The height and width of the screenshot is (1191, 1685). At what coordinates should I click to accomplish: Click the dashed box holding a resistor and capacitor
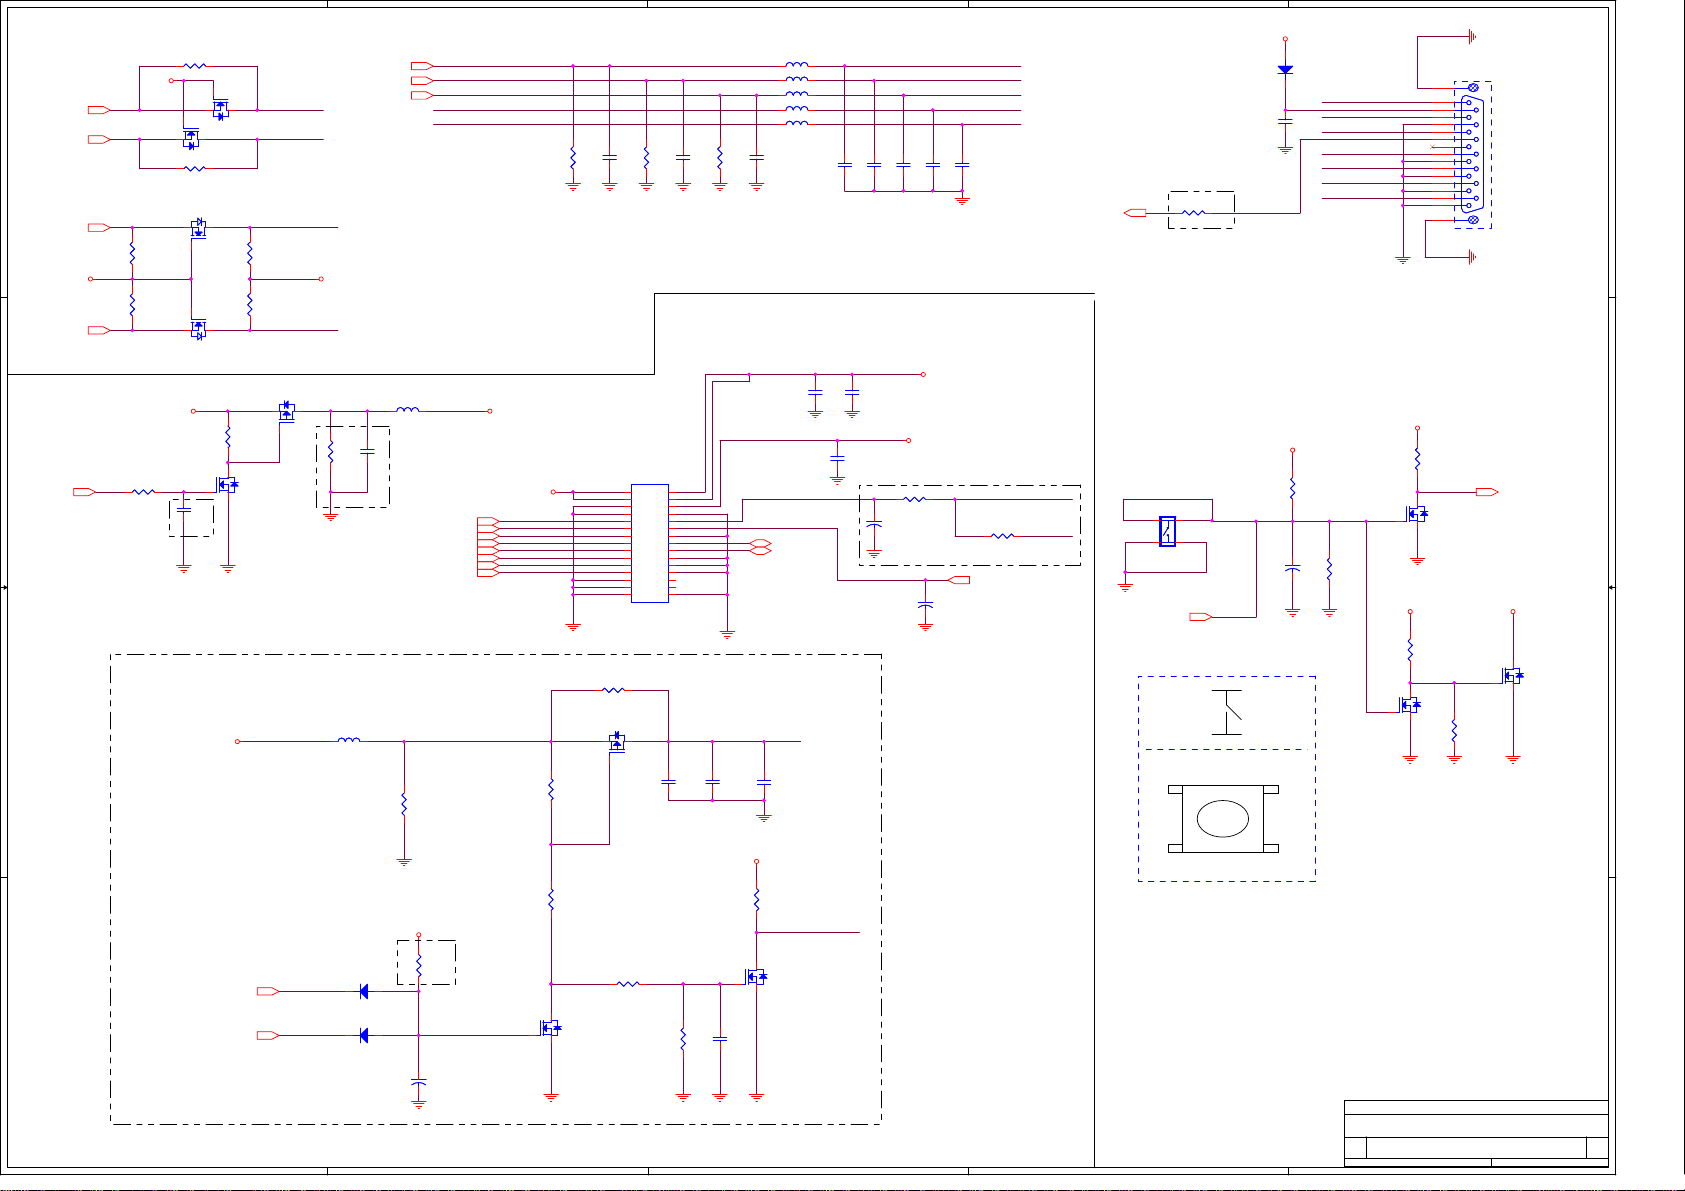click(x=353, y=467)
